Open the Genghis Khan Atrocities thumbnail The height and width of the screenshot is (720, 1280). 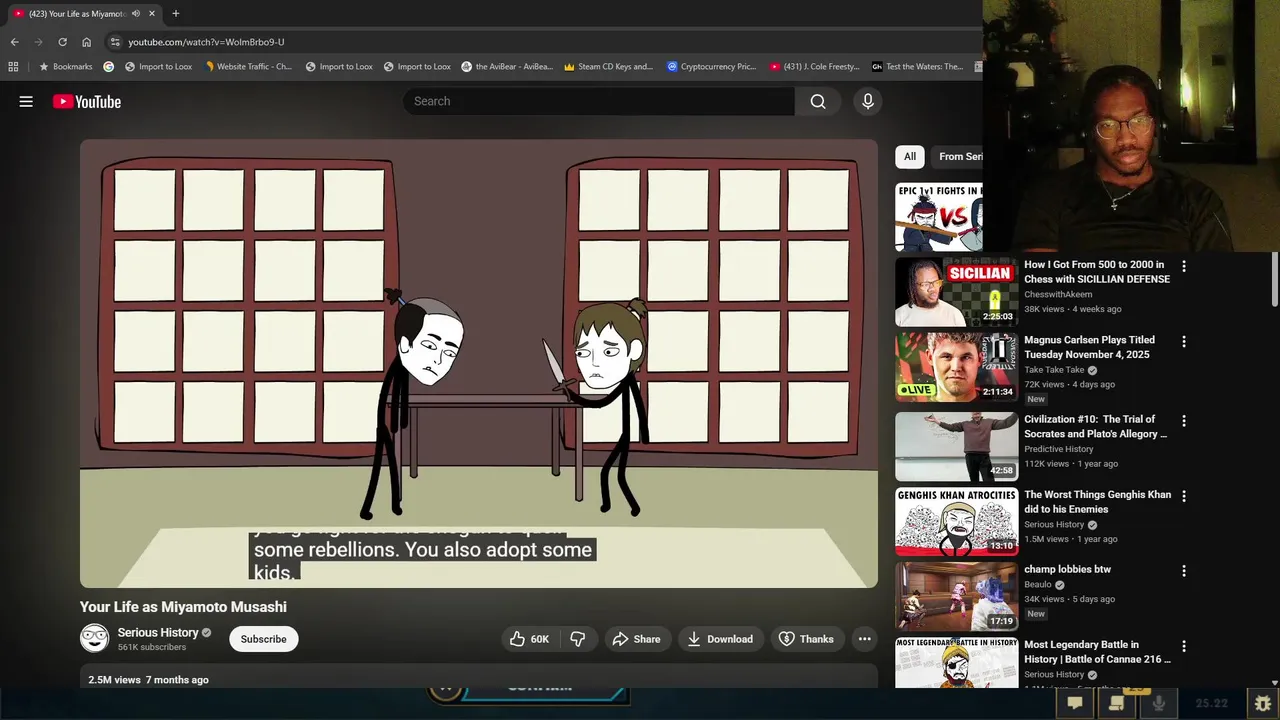[956, 522]
